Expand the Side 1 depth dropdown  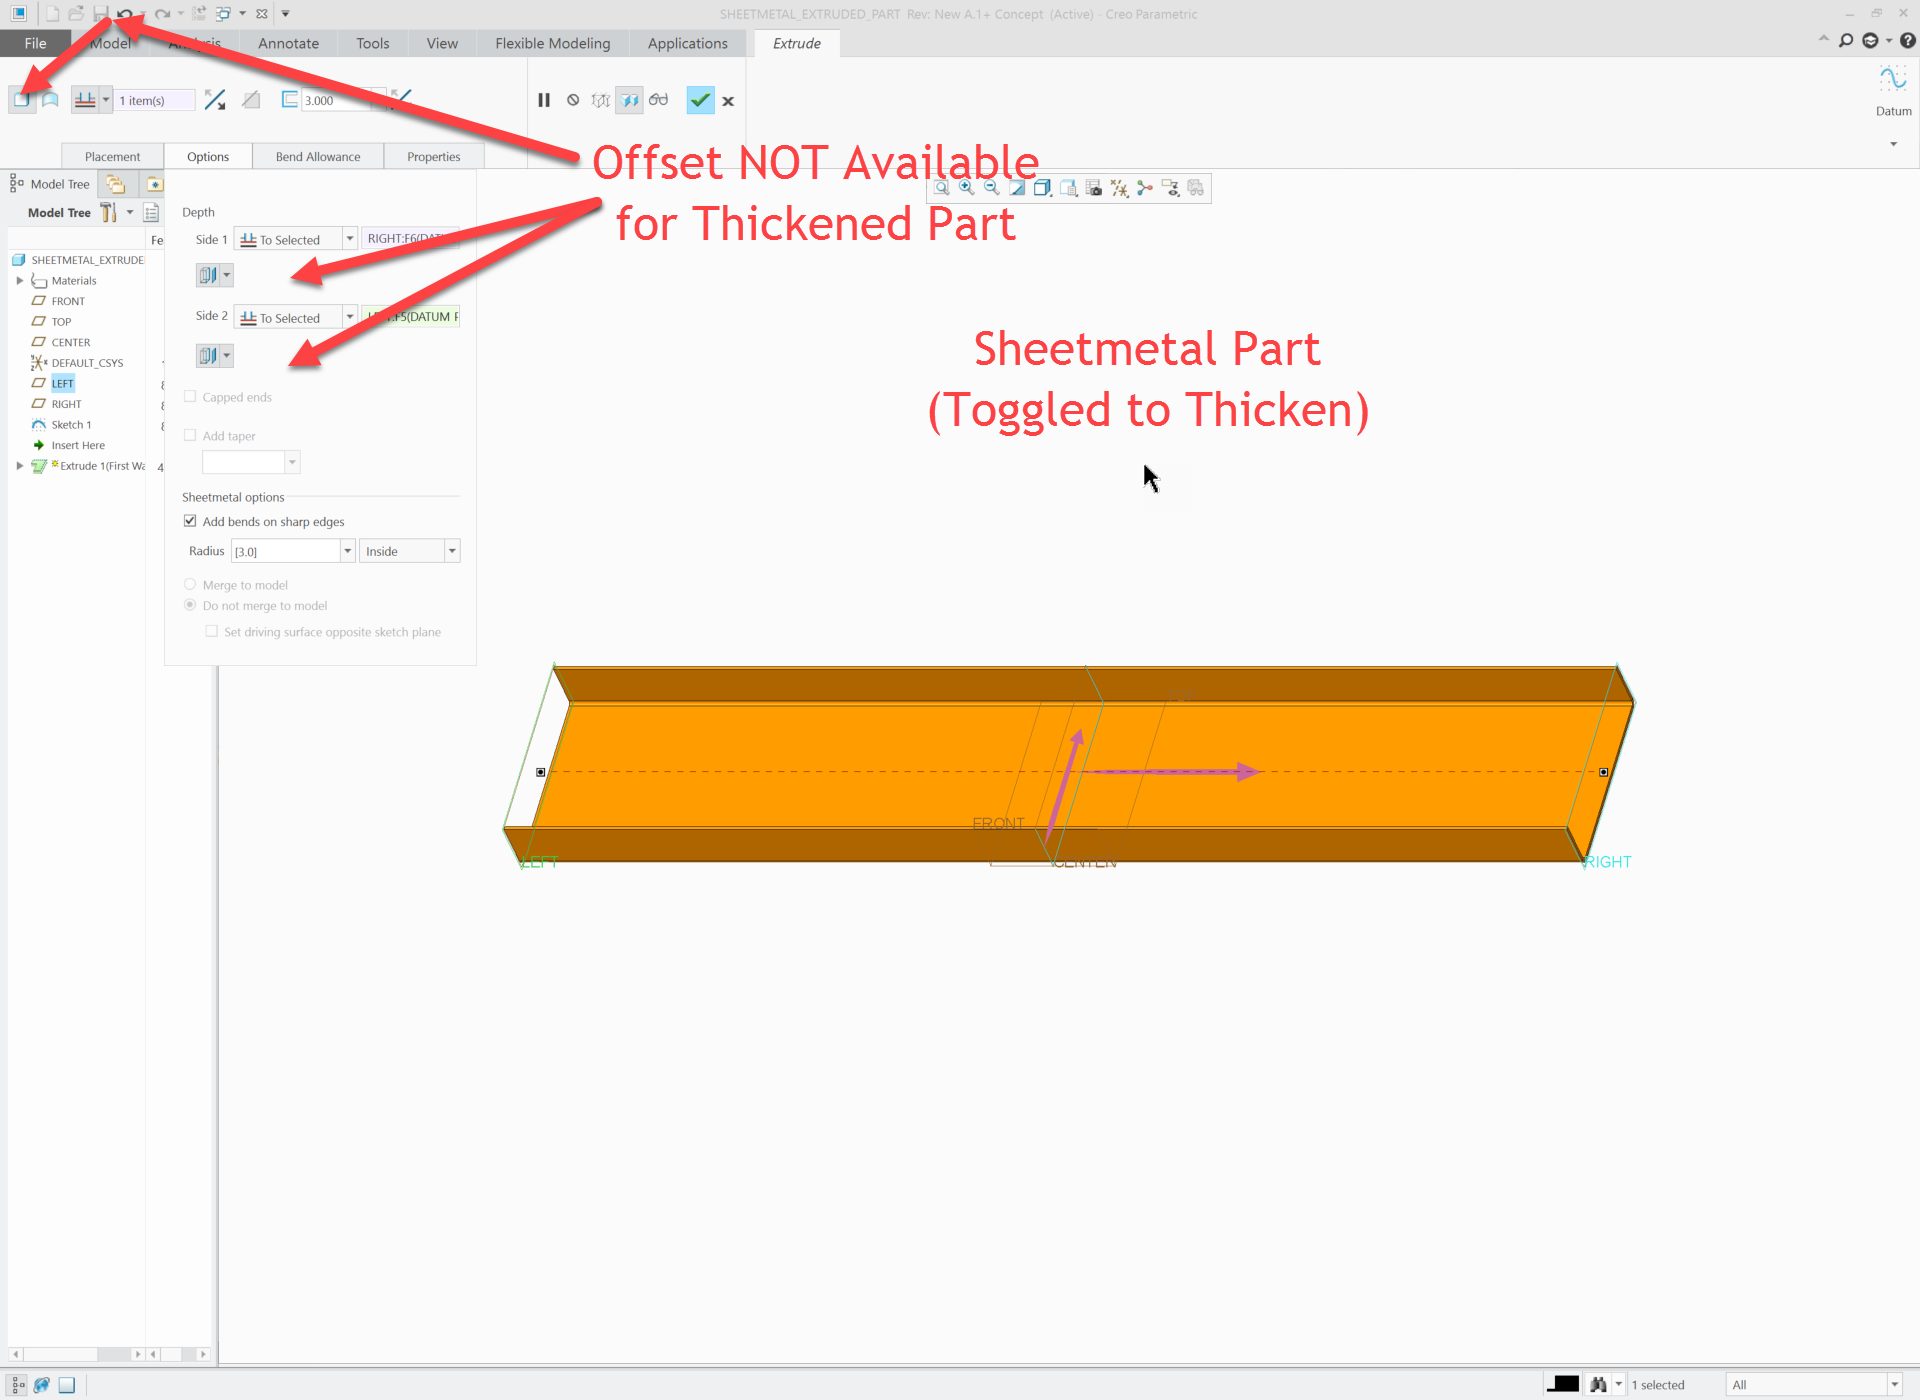tap(349, 239)
